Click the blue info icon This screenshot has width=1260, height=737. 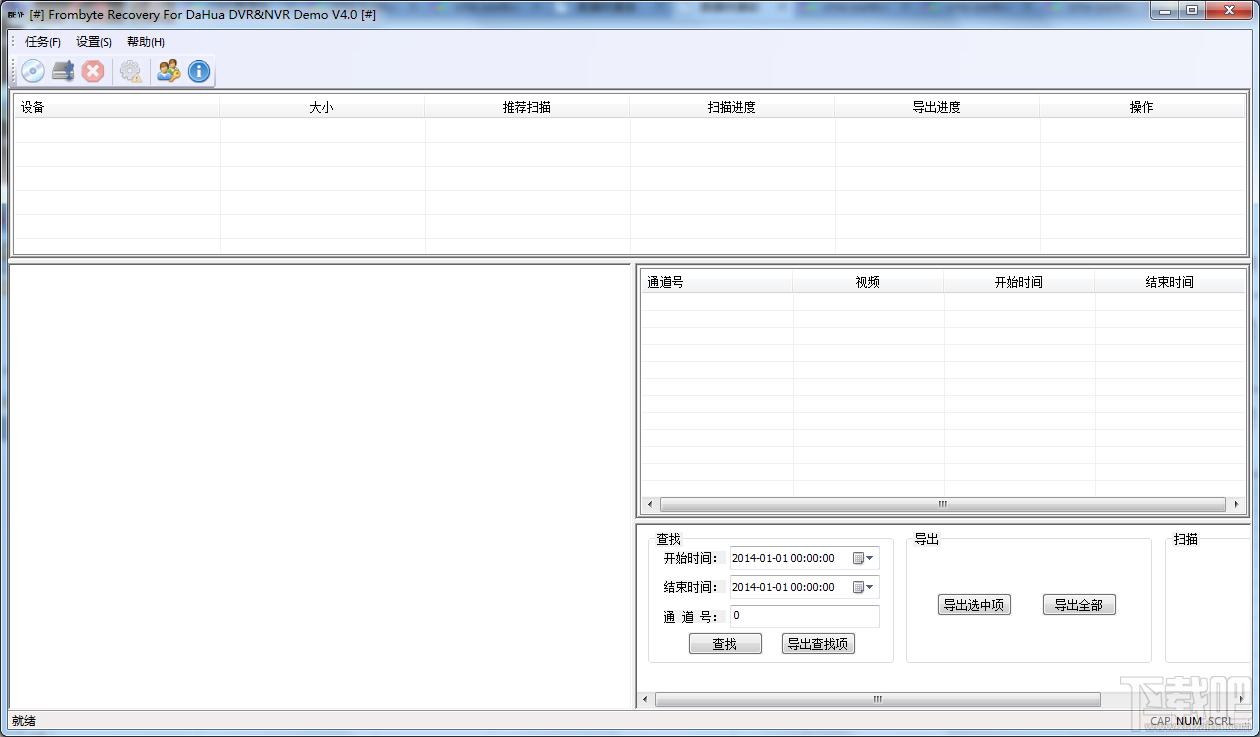[199, 71]
